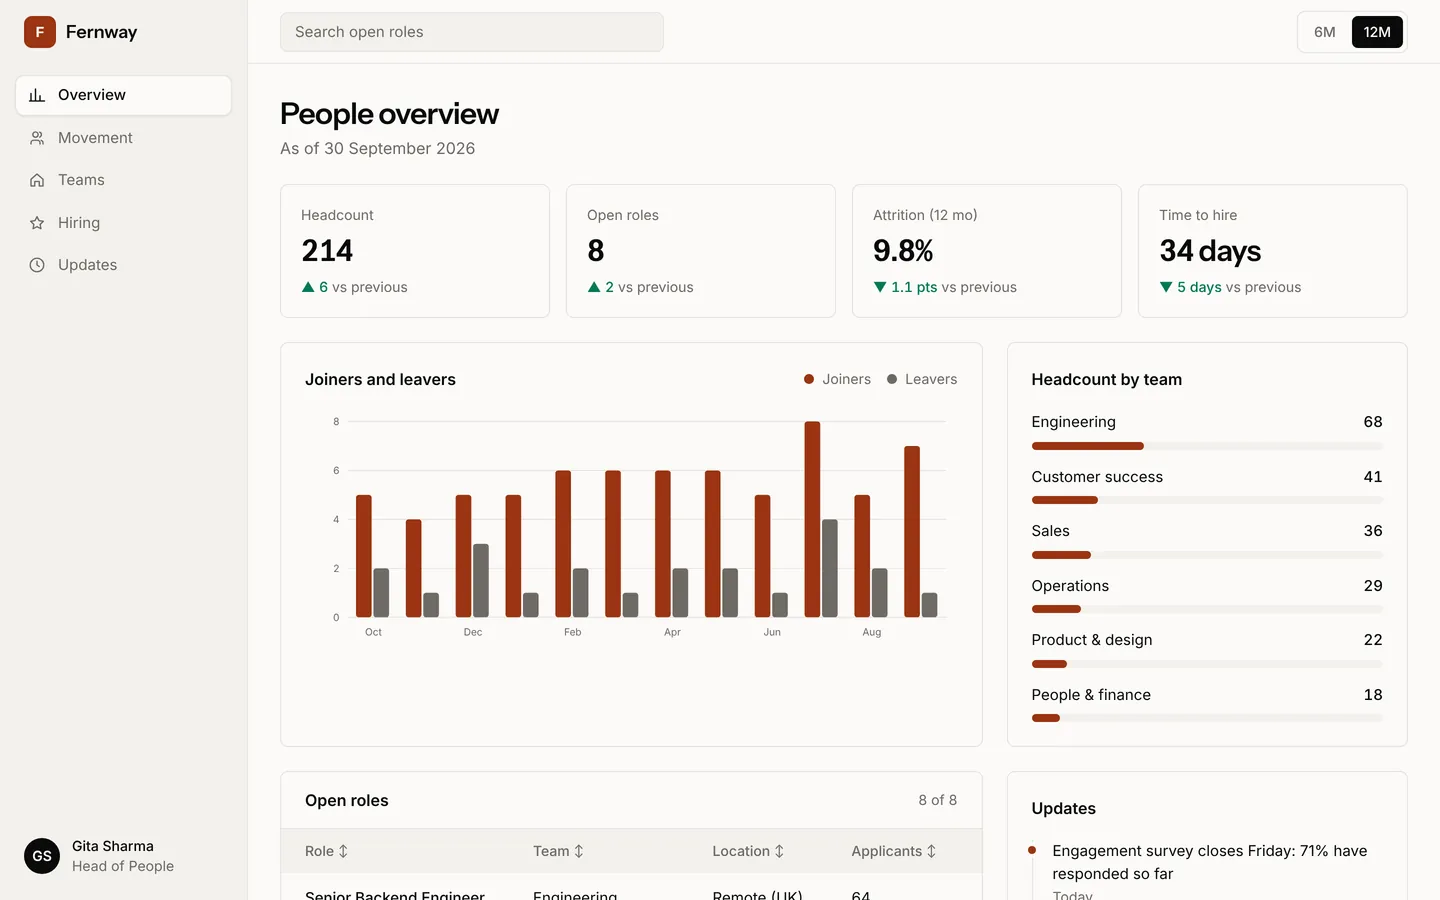Click the "8 of 8" roles count
This screenshot has height=900, width=1440.
[x=938, y=800]
